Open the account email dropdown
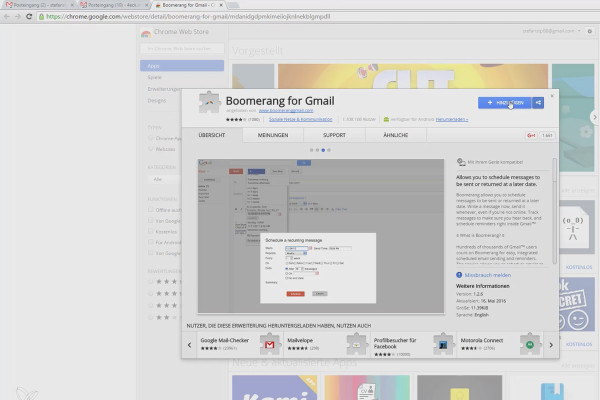 pos(551,31)
